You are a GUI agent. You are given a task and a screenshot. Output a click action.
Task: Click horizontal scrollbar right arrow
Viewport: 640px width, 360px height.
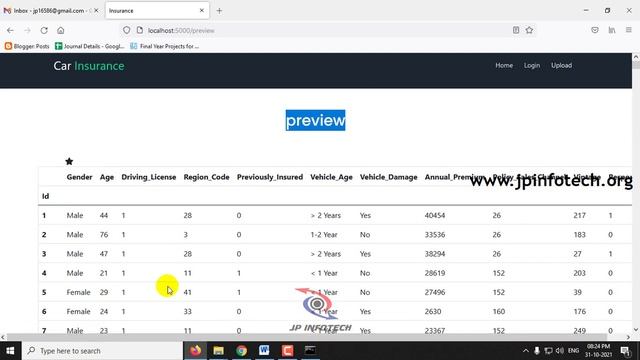click(x=628, y=337)
